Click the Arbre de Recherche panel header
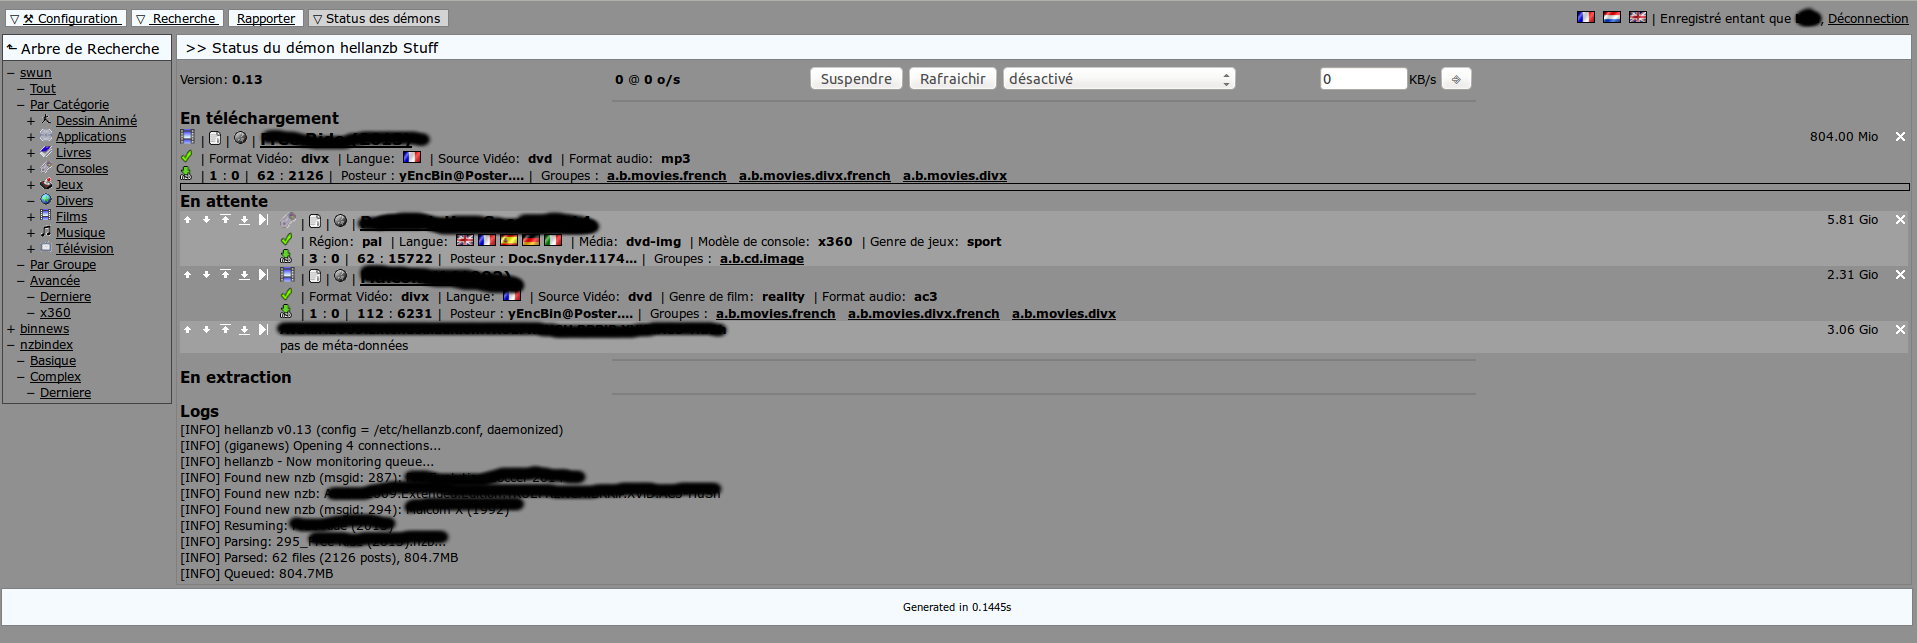The height and width of the screenshot is (643, 1917). click(x=87, y=48)
